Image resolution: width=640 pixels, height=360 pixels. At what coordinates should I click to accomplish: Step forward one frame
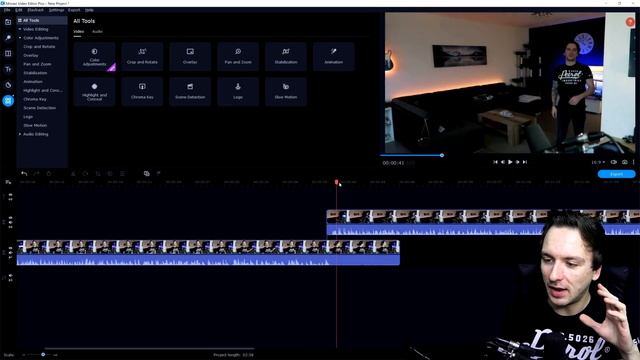(518, 162)
